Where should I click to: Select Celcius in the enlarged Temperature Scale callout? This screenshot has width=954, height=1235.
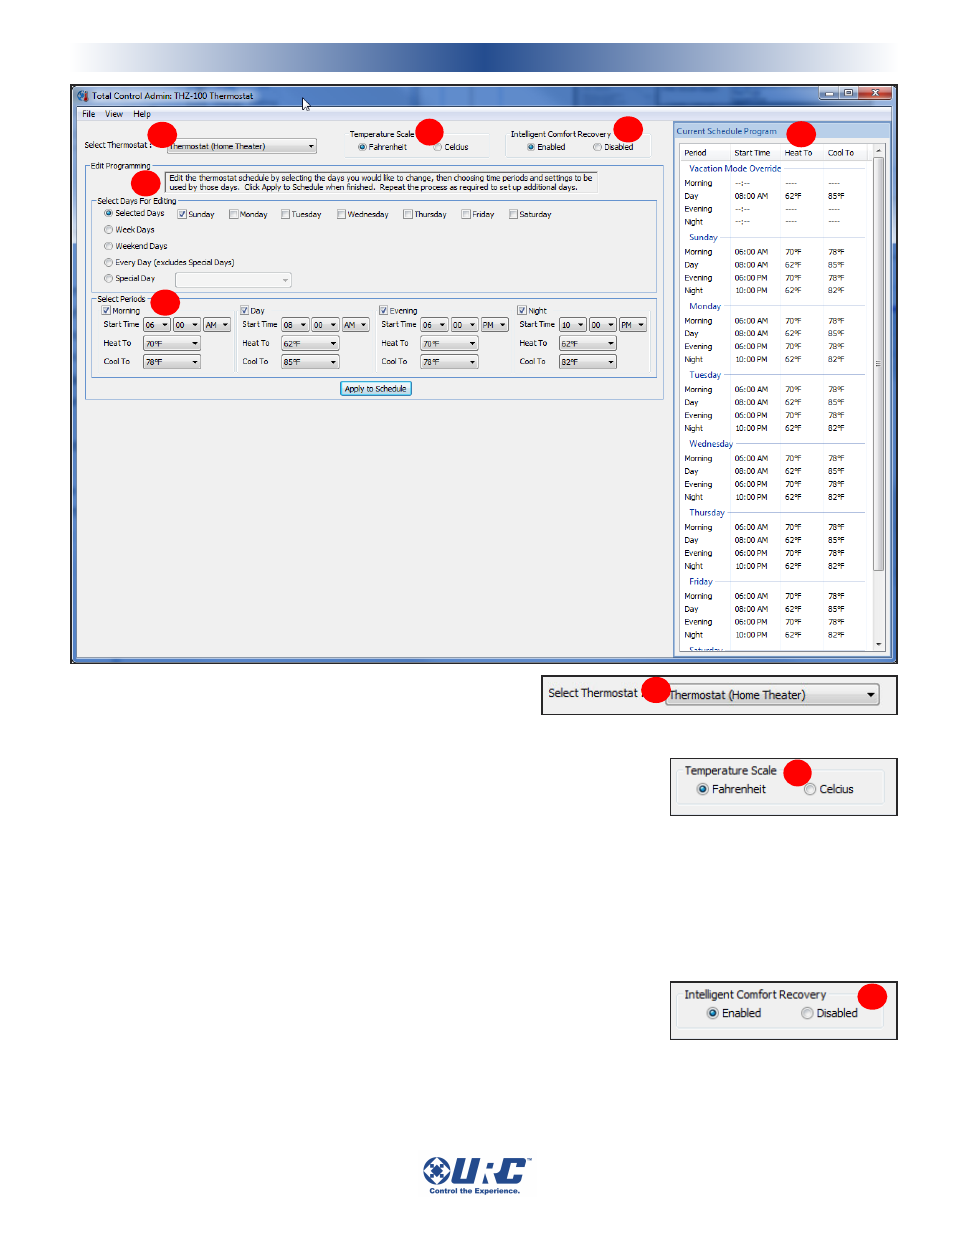[810, 789]
